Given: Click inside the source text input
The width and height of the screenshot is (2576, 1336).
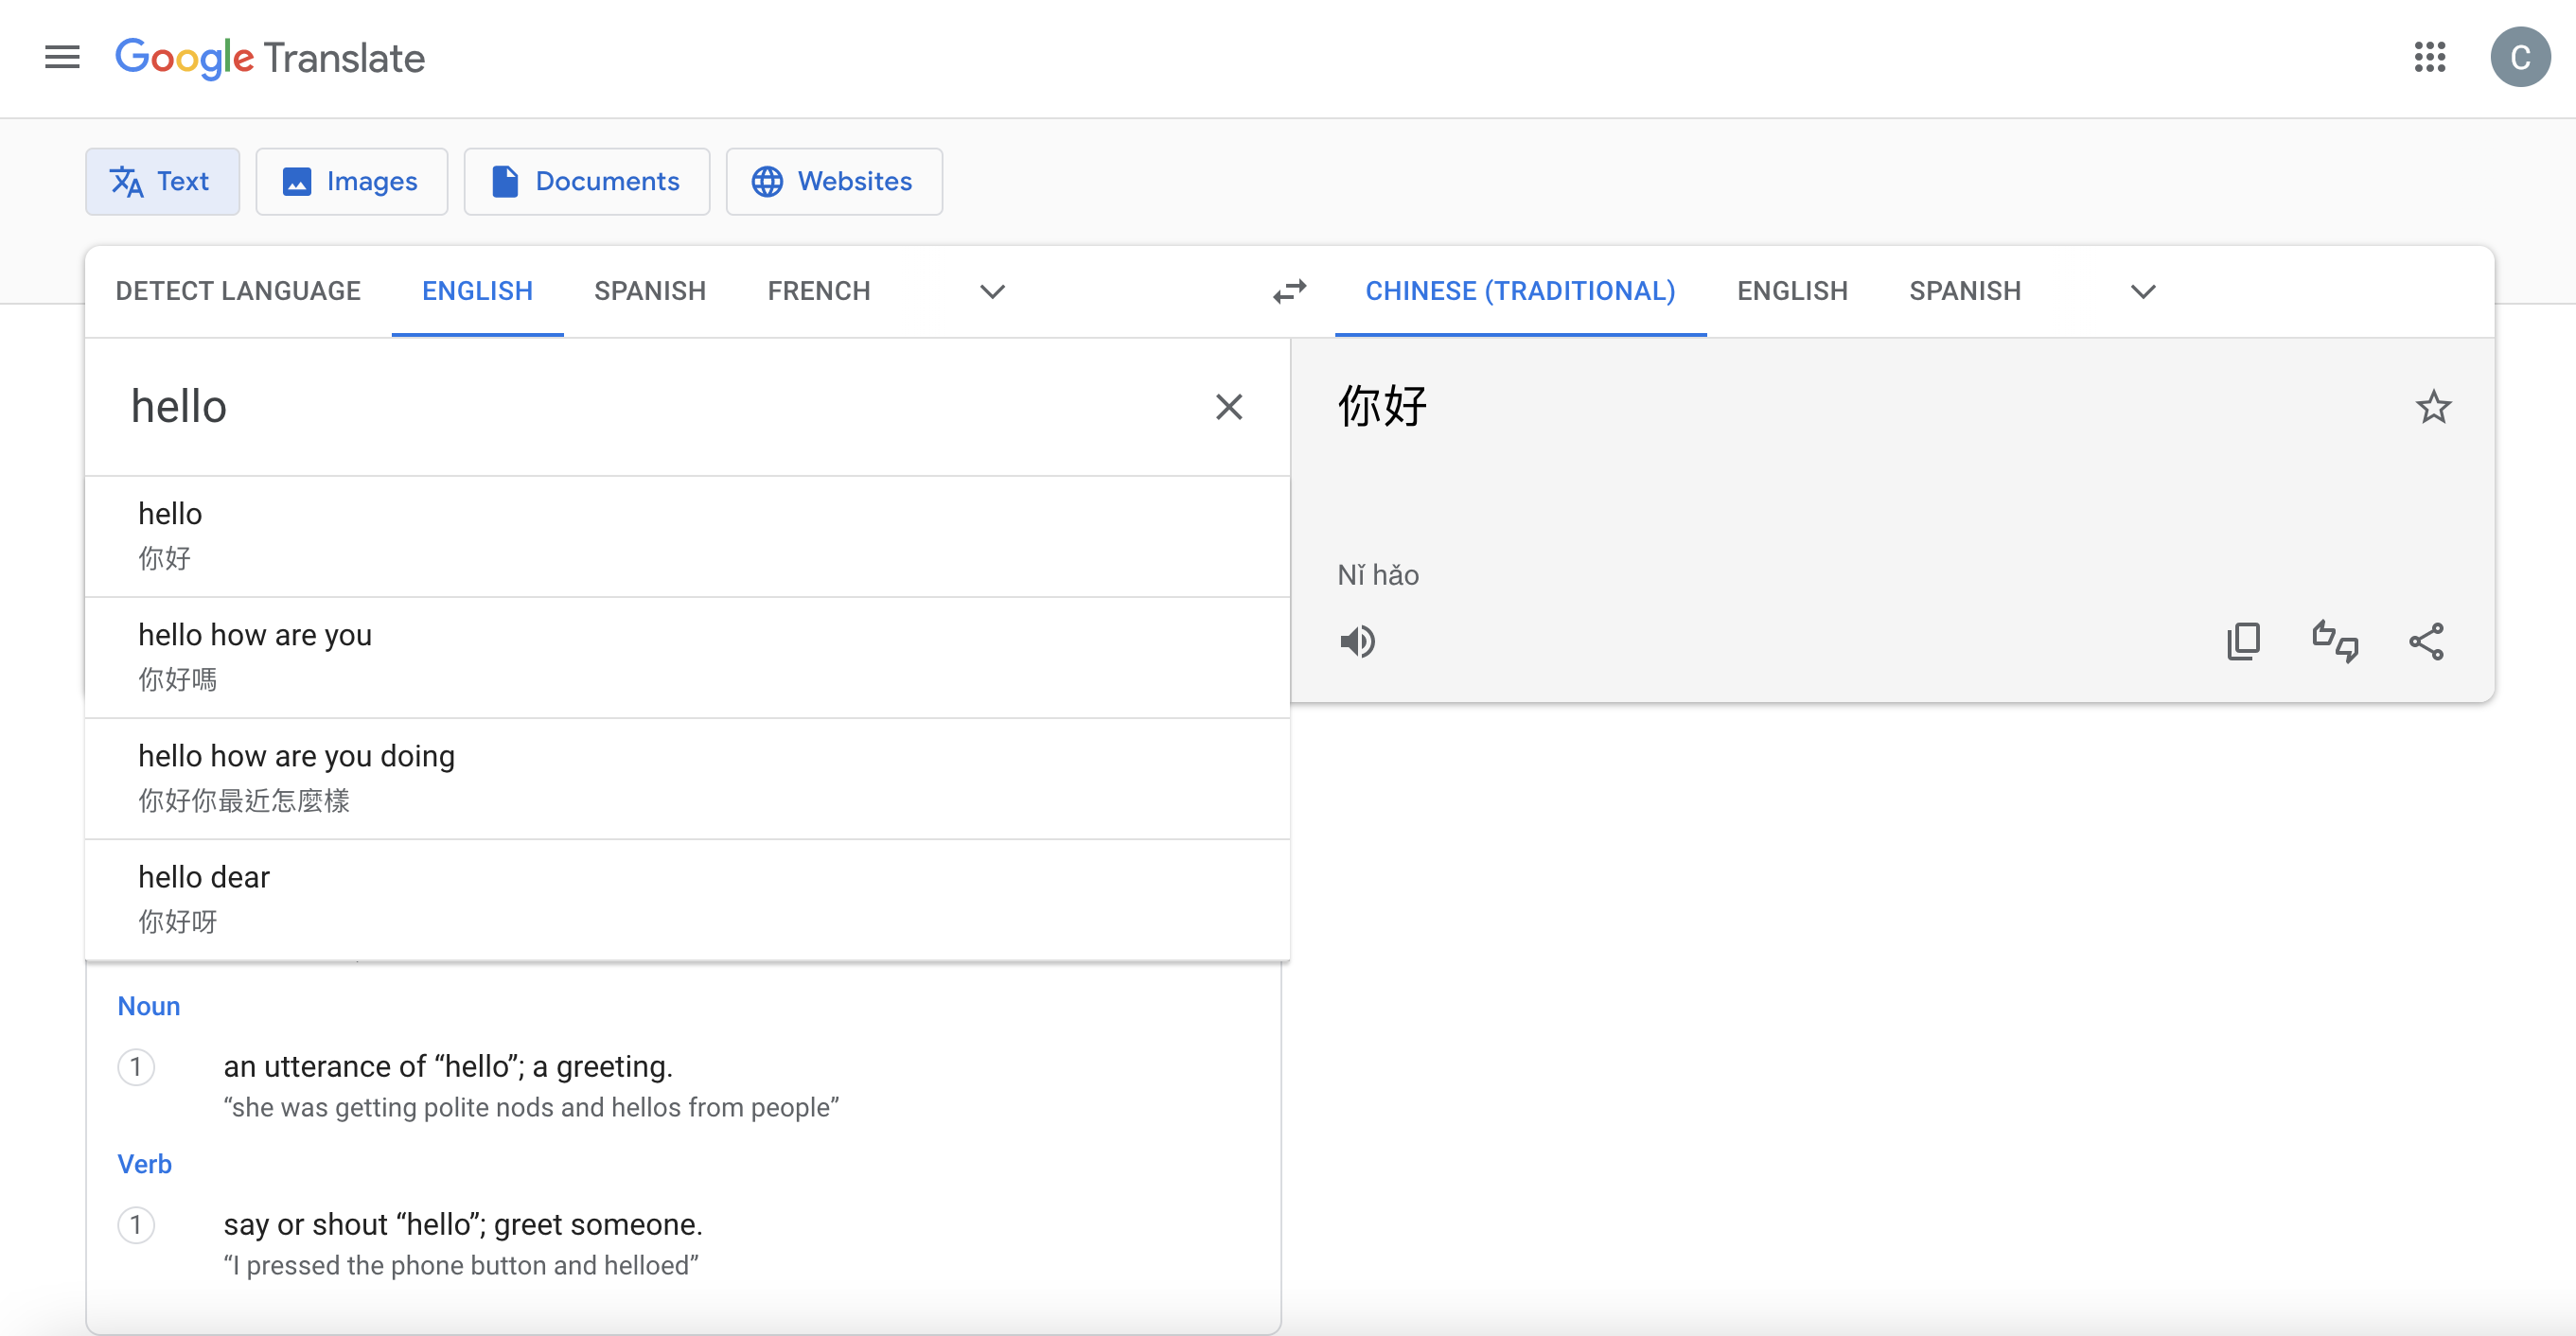Looking at the screenshot, I should click(x=600, y=407).
